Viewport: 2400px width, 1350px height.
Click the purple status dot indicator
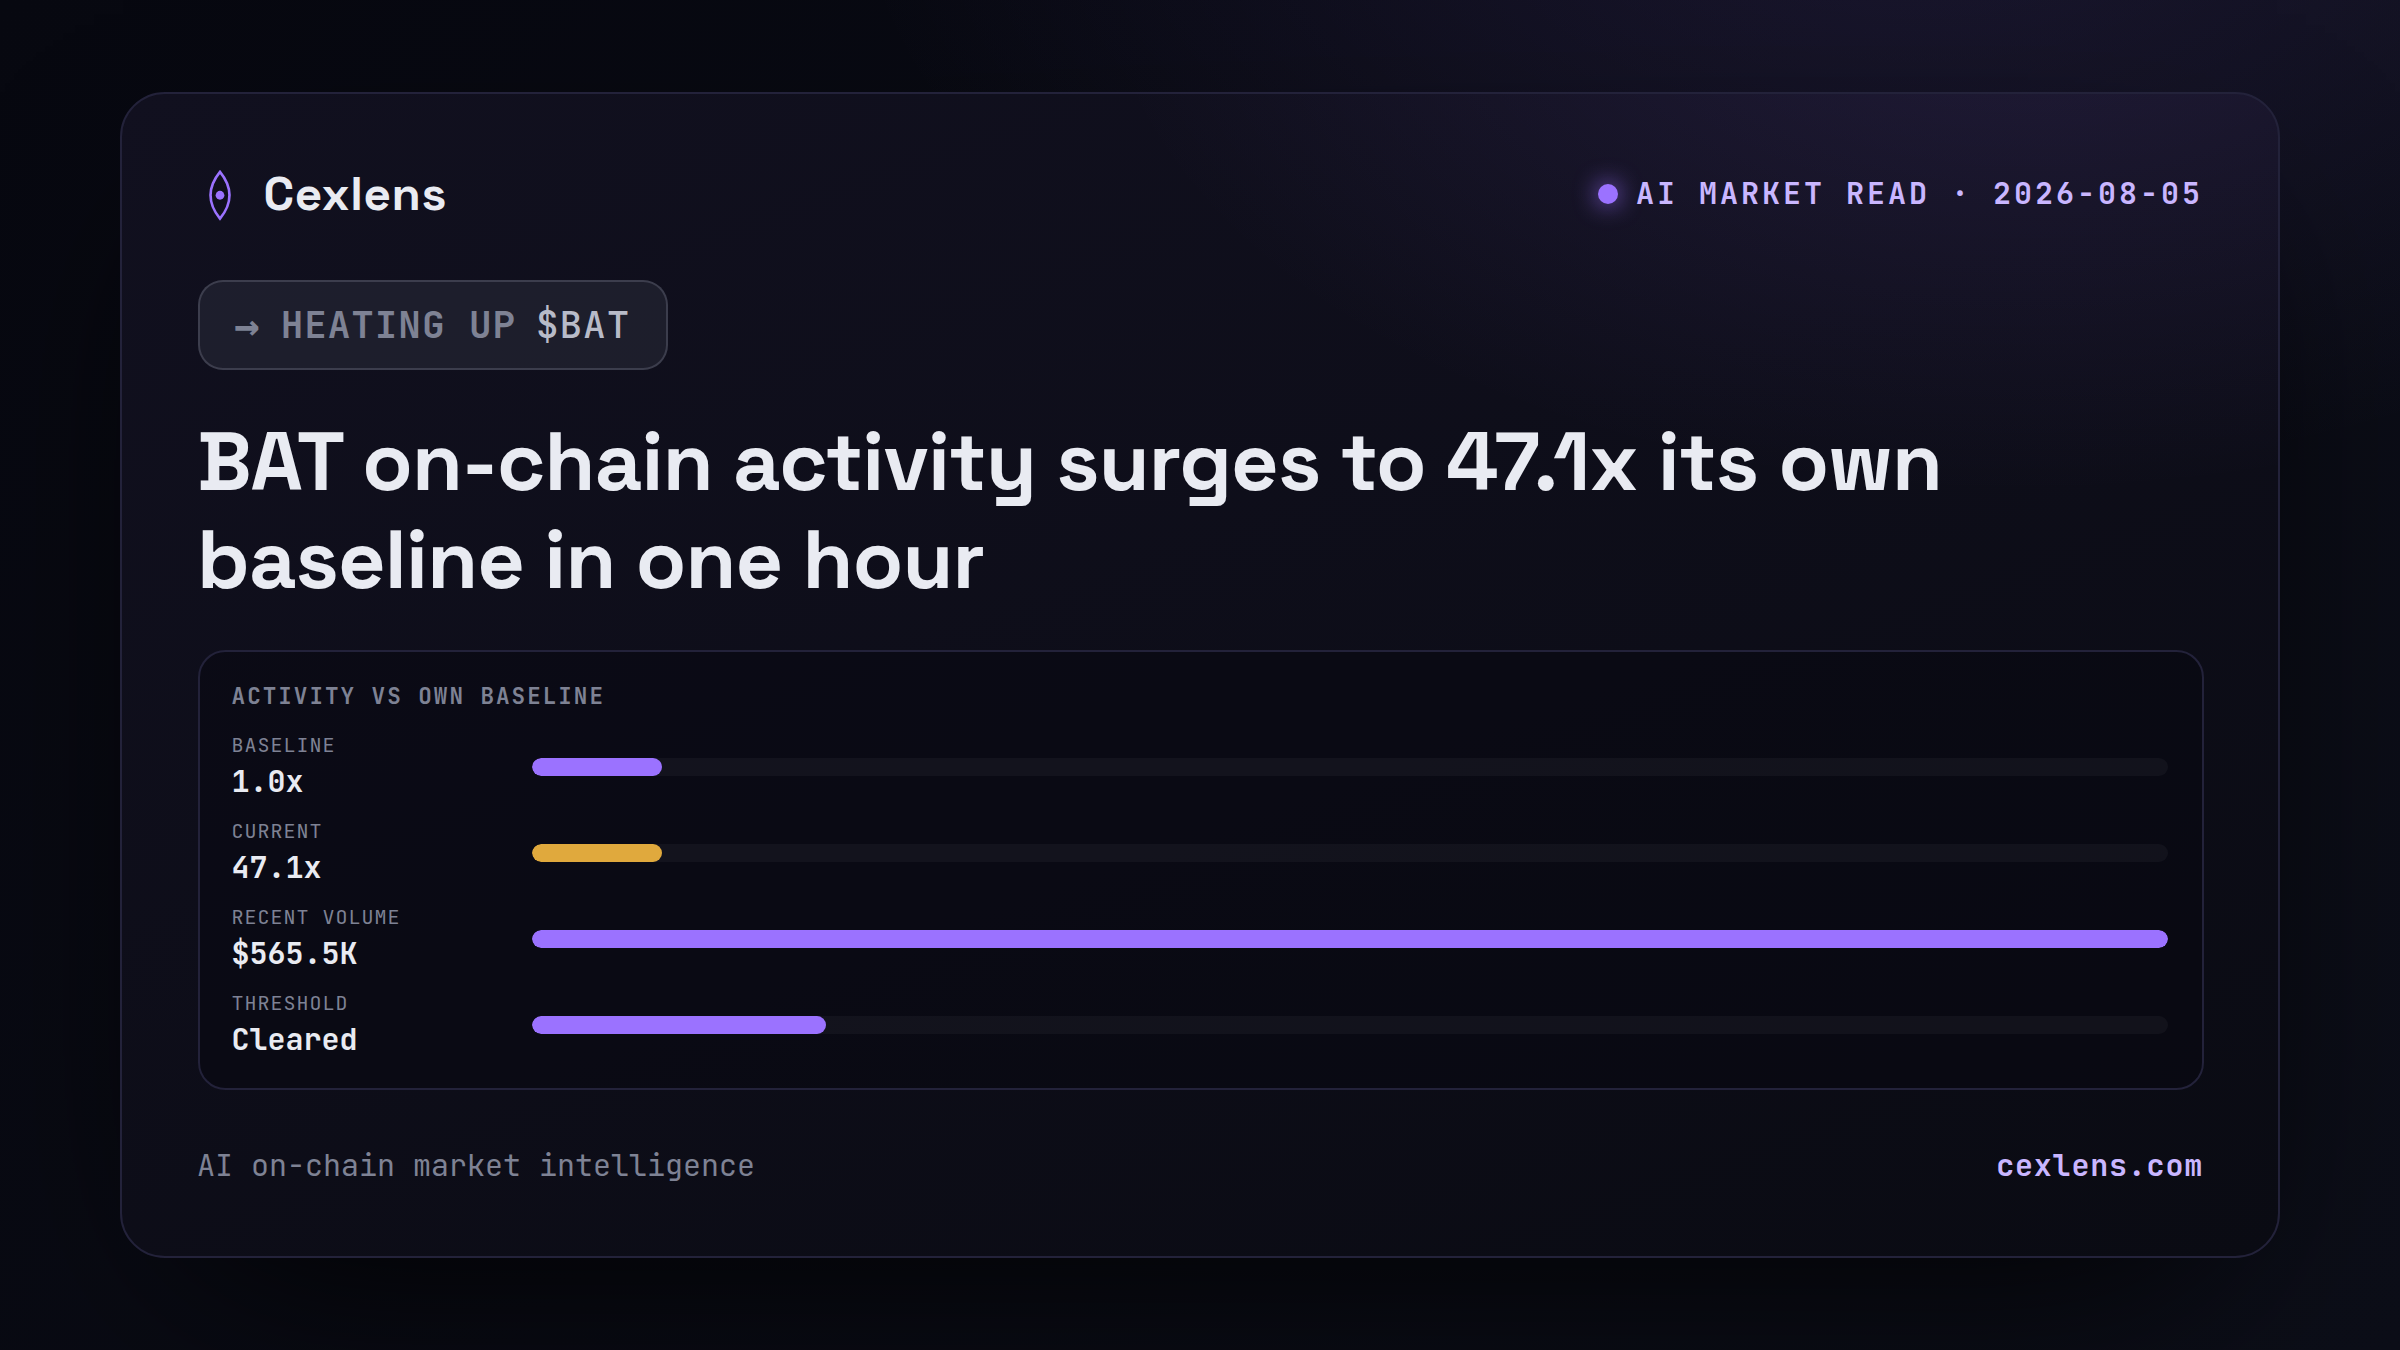(1608, 194)
